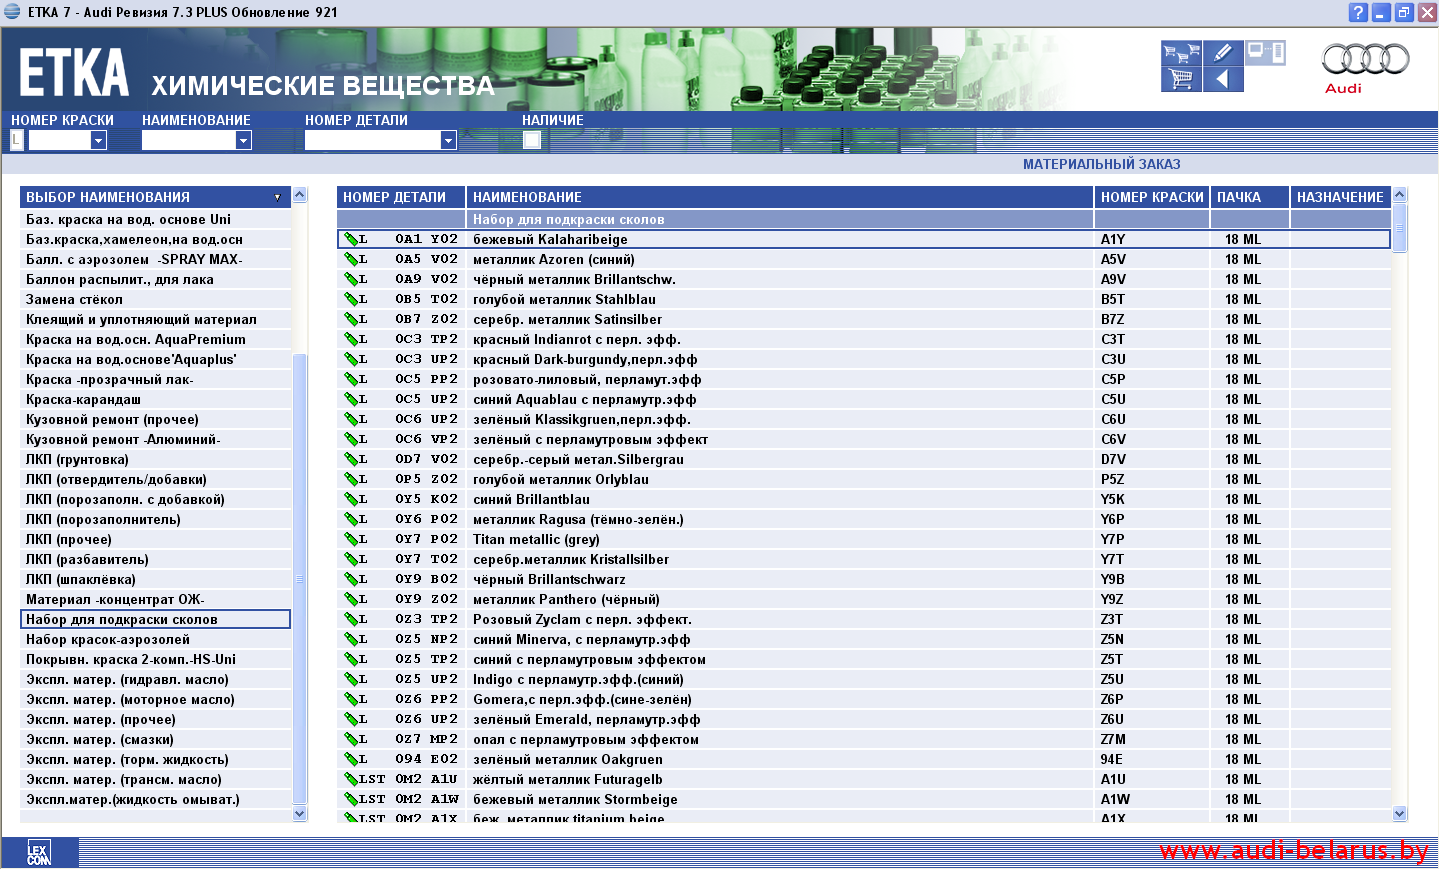Click the paint icon in the бежевый Kalaharibeige row
The height and width of the screenshot is (870, 1439).
click(350, 239)
